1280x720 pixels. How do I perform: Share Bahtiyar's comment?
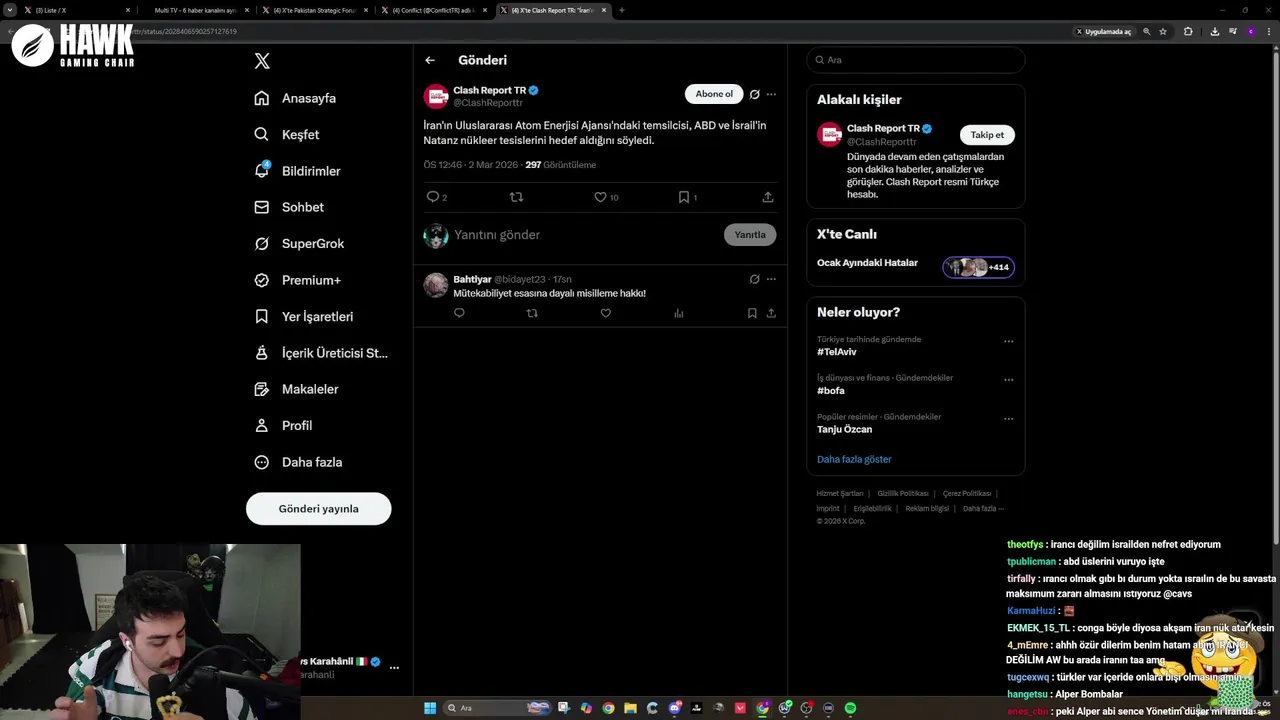771,313
